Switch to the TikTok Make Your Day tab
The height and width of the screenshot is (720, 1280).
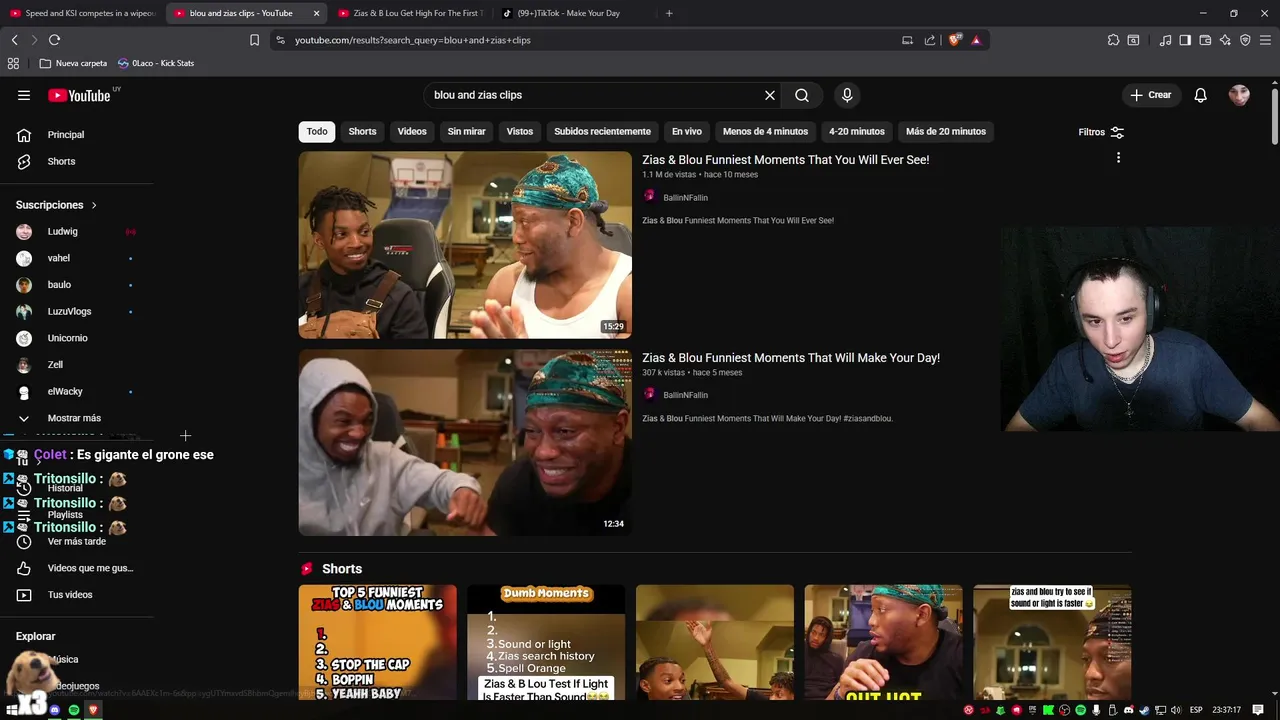575,13
